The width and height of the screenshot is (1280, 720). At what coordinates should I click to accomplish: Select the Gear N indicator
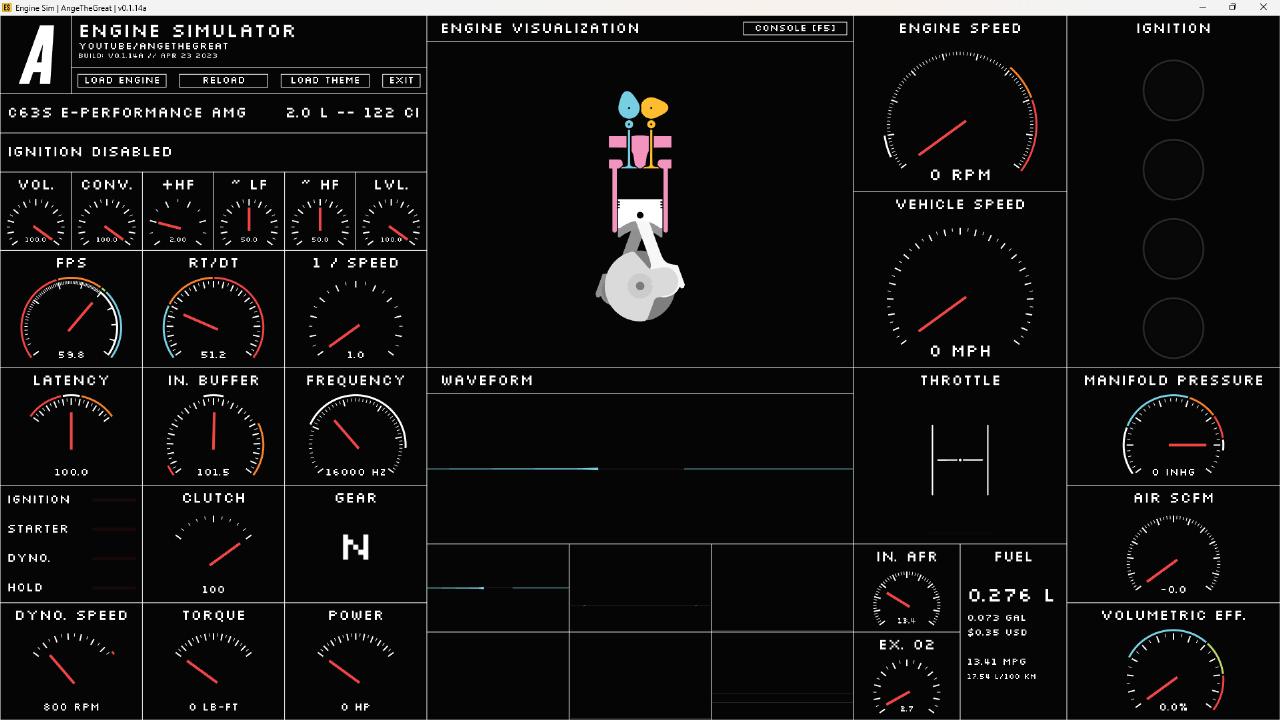(x=355, y=547)
